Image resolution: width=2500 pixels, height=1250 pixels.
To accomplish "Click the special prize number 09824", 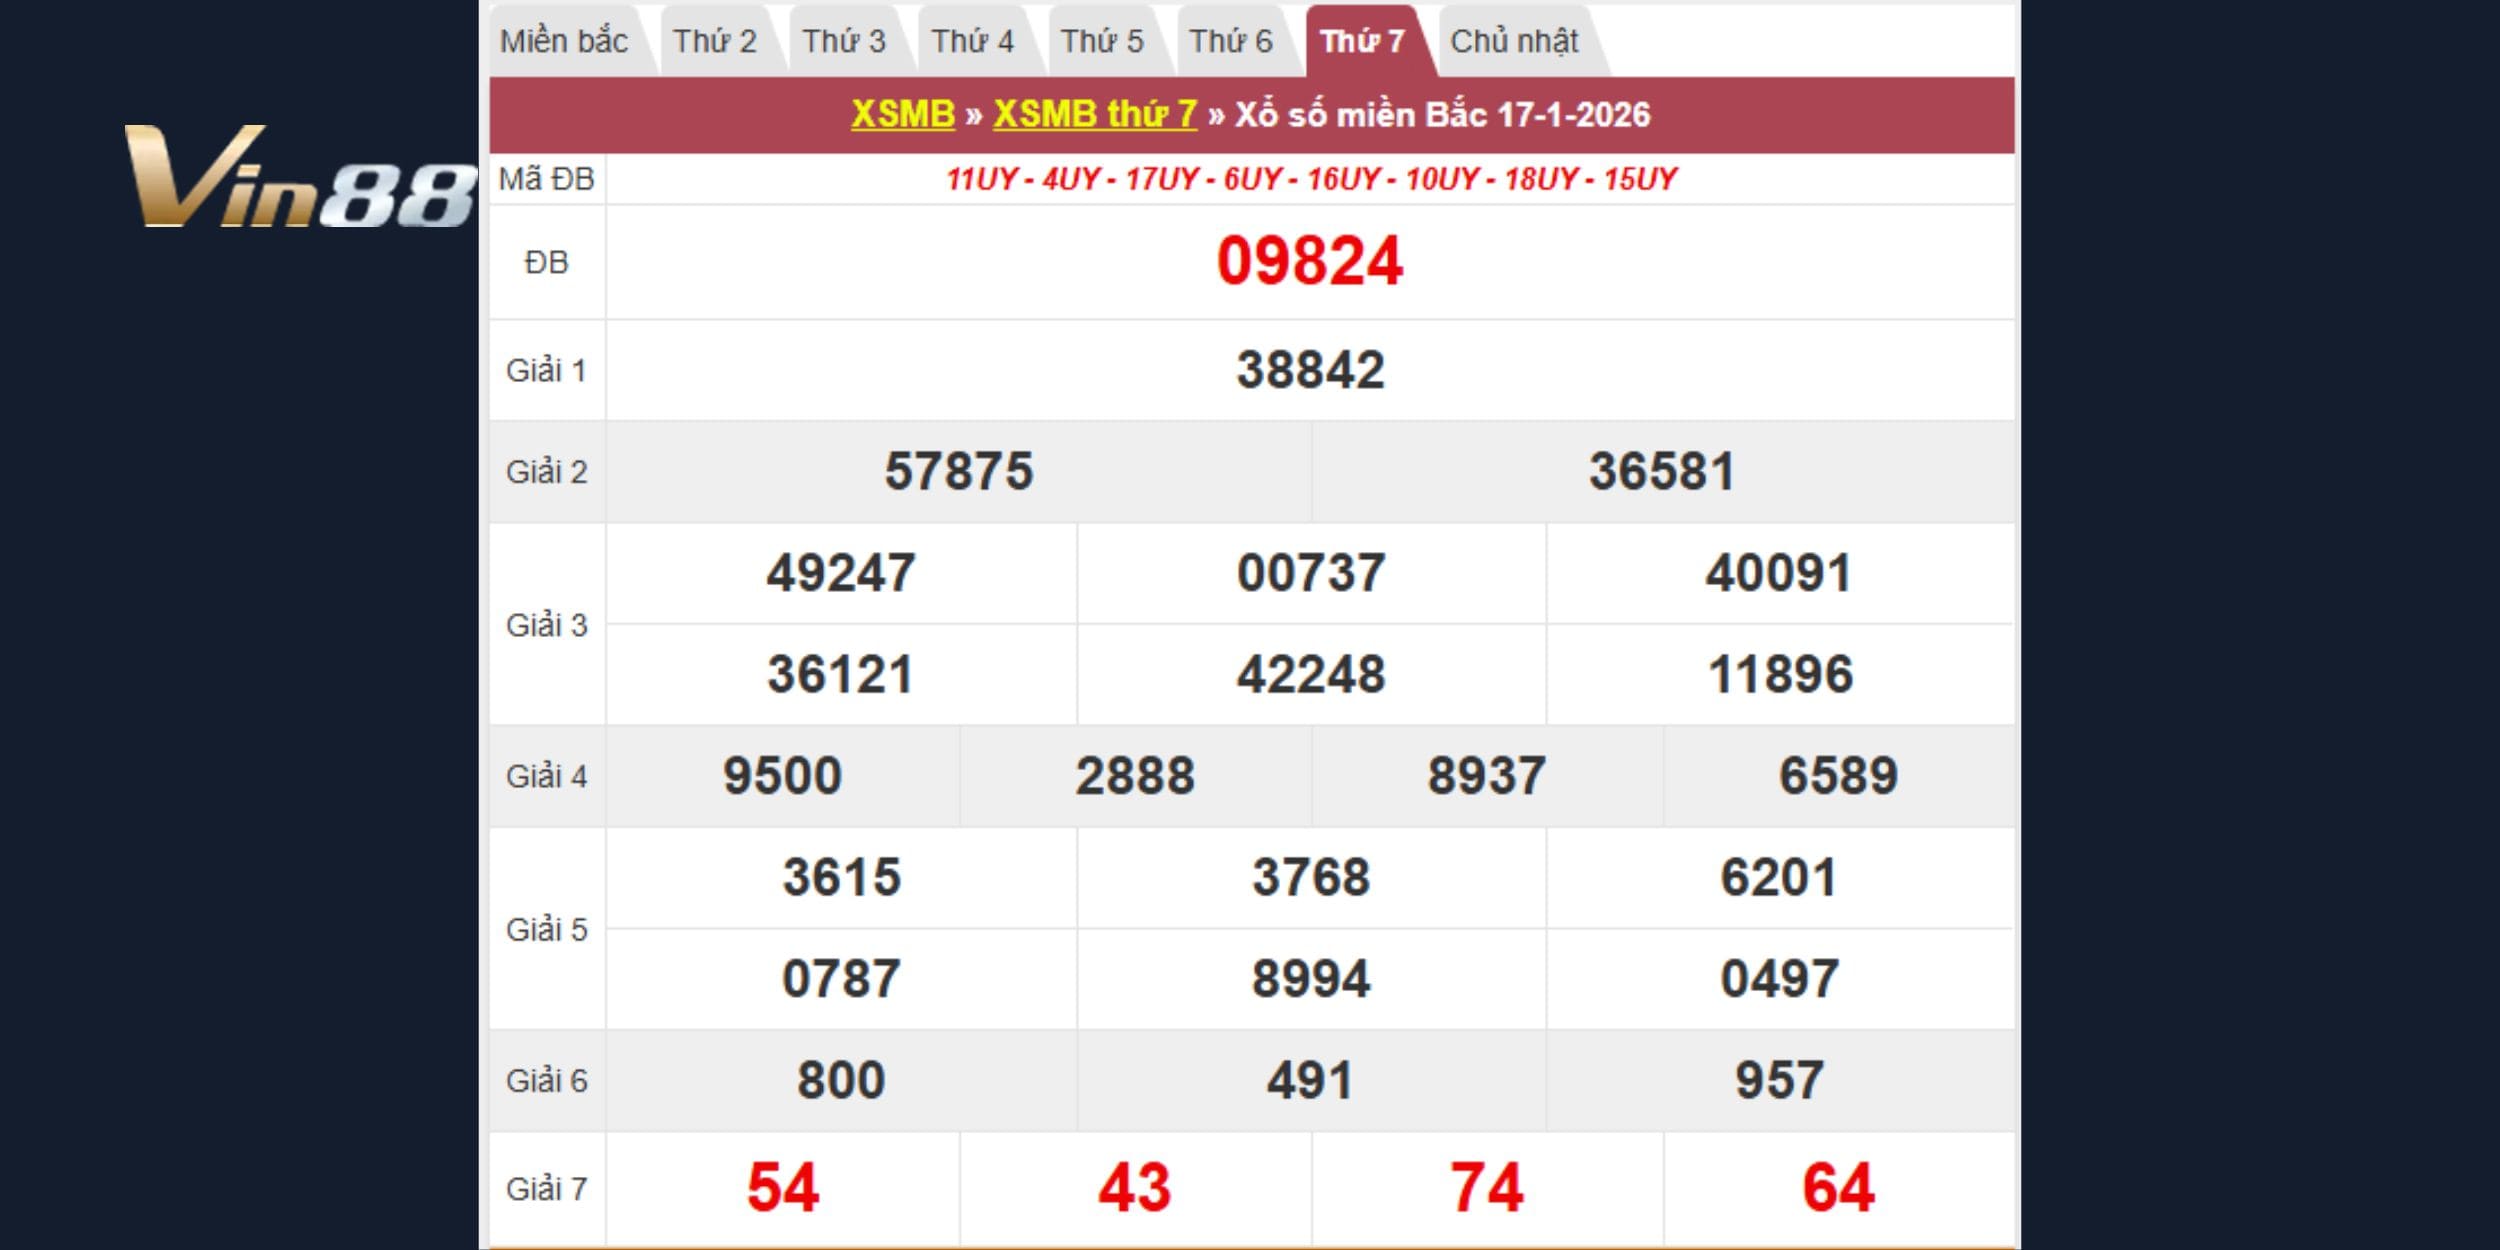I will click(x=1309, y=262).
